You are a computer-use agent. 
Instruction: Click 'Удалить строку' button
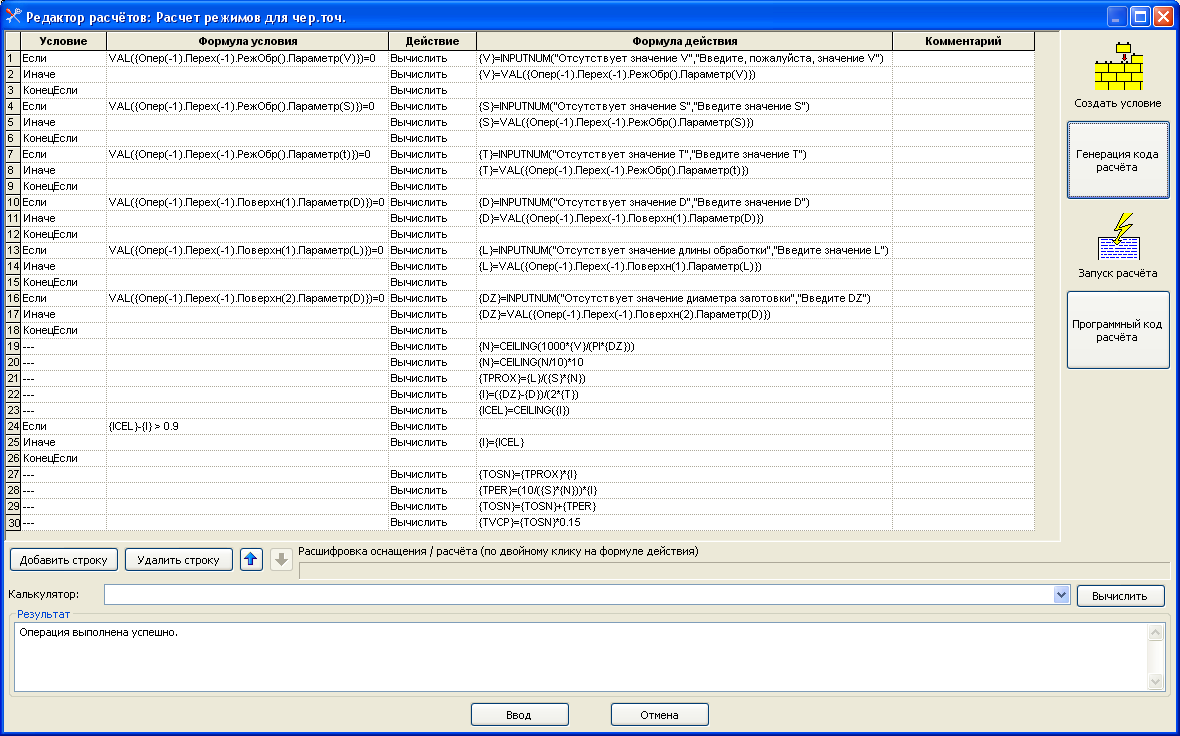click(178, 560)
